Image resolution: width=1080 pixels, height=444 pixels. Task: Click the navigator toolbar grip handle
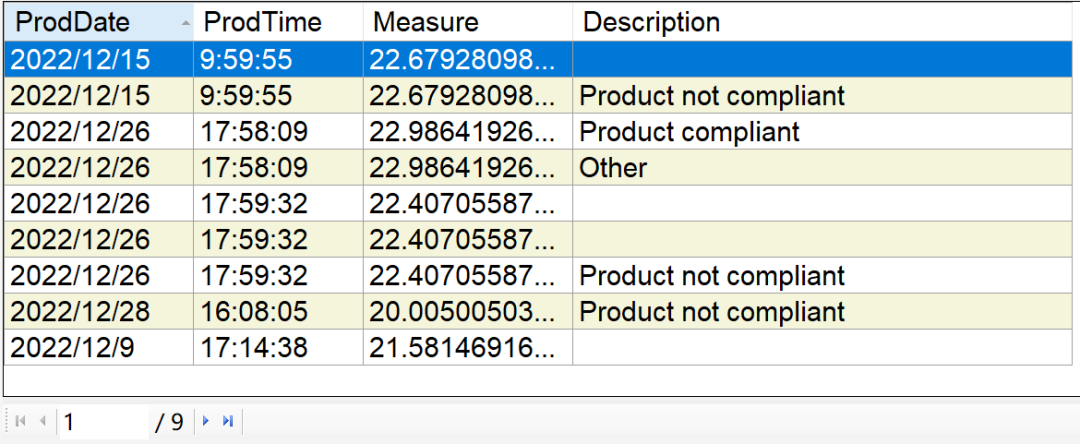click(x=5, y=422)
